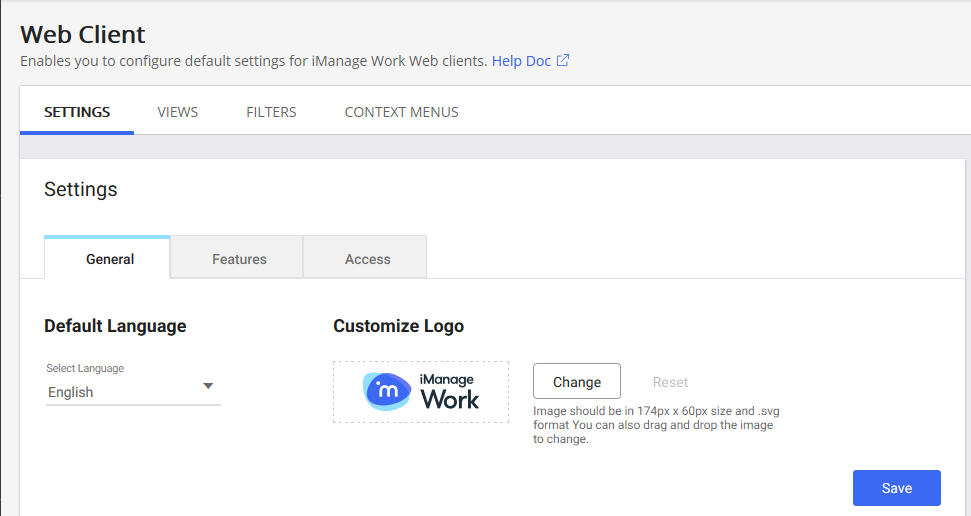Image resolution: width=971 pixels, height=516 pixels.
Task: Click the Reset logo button
Action: point(670,382)
